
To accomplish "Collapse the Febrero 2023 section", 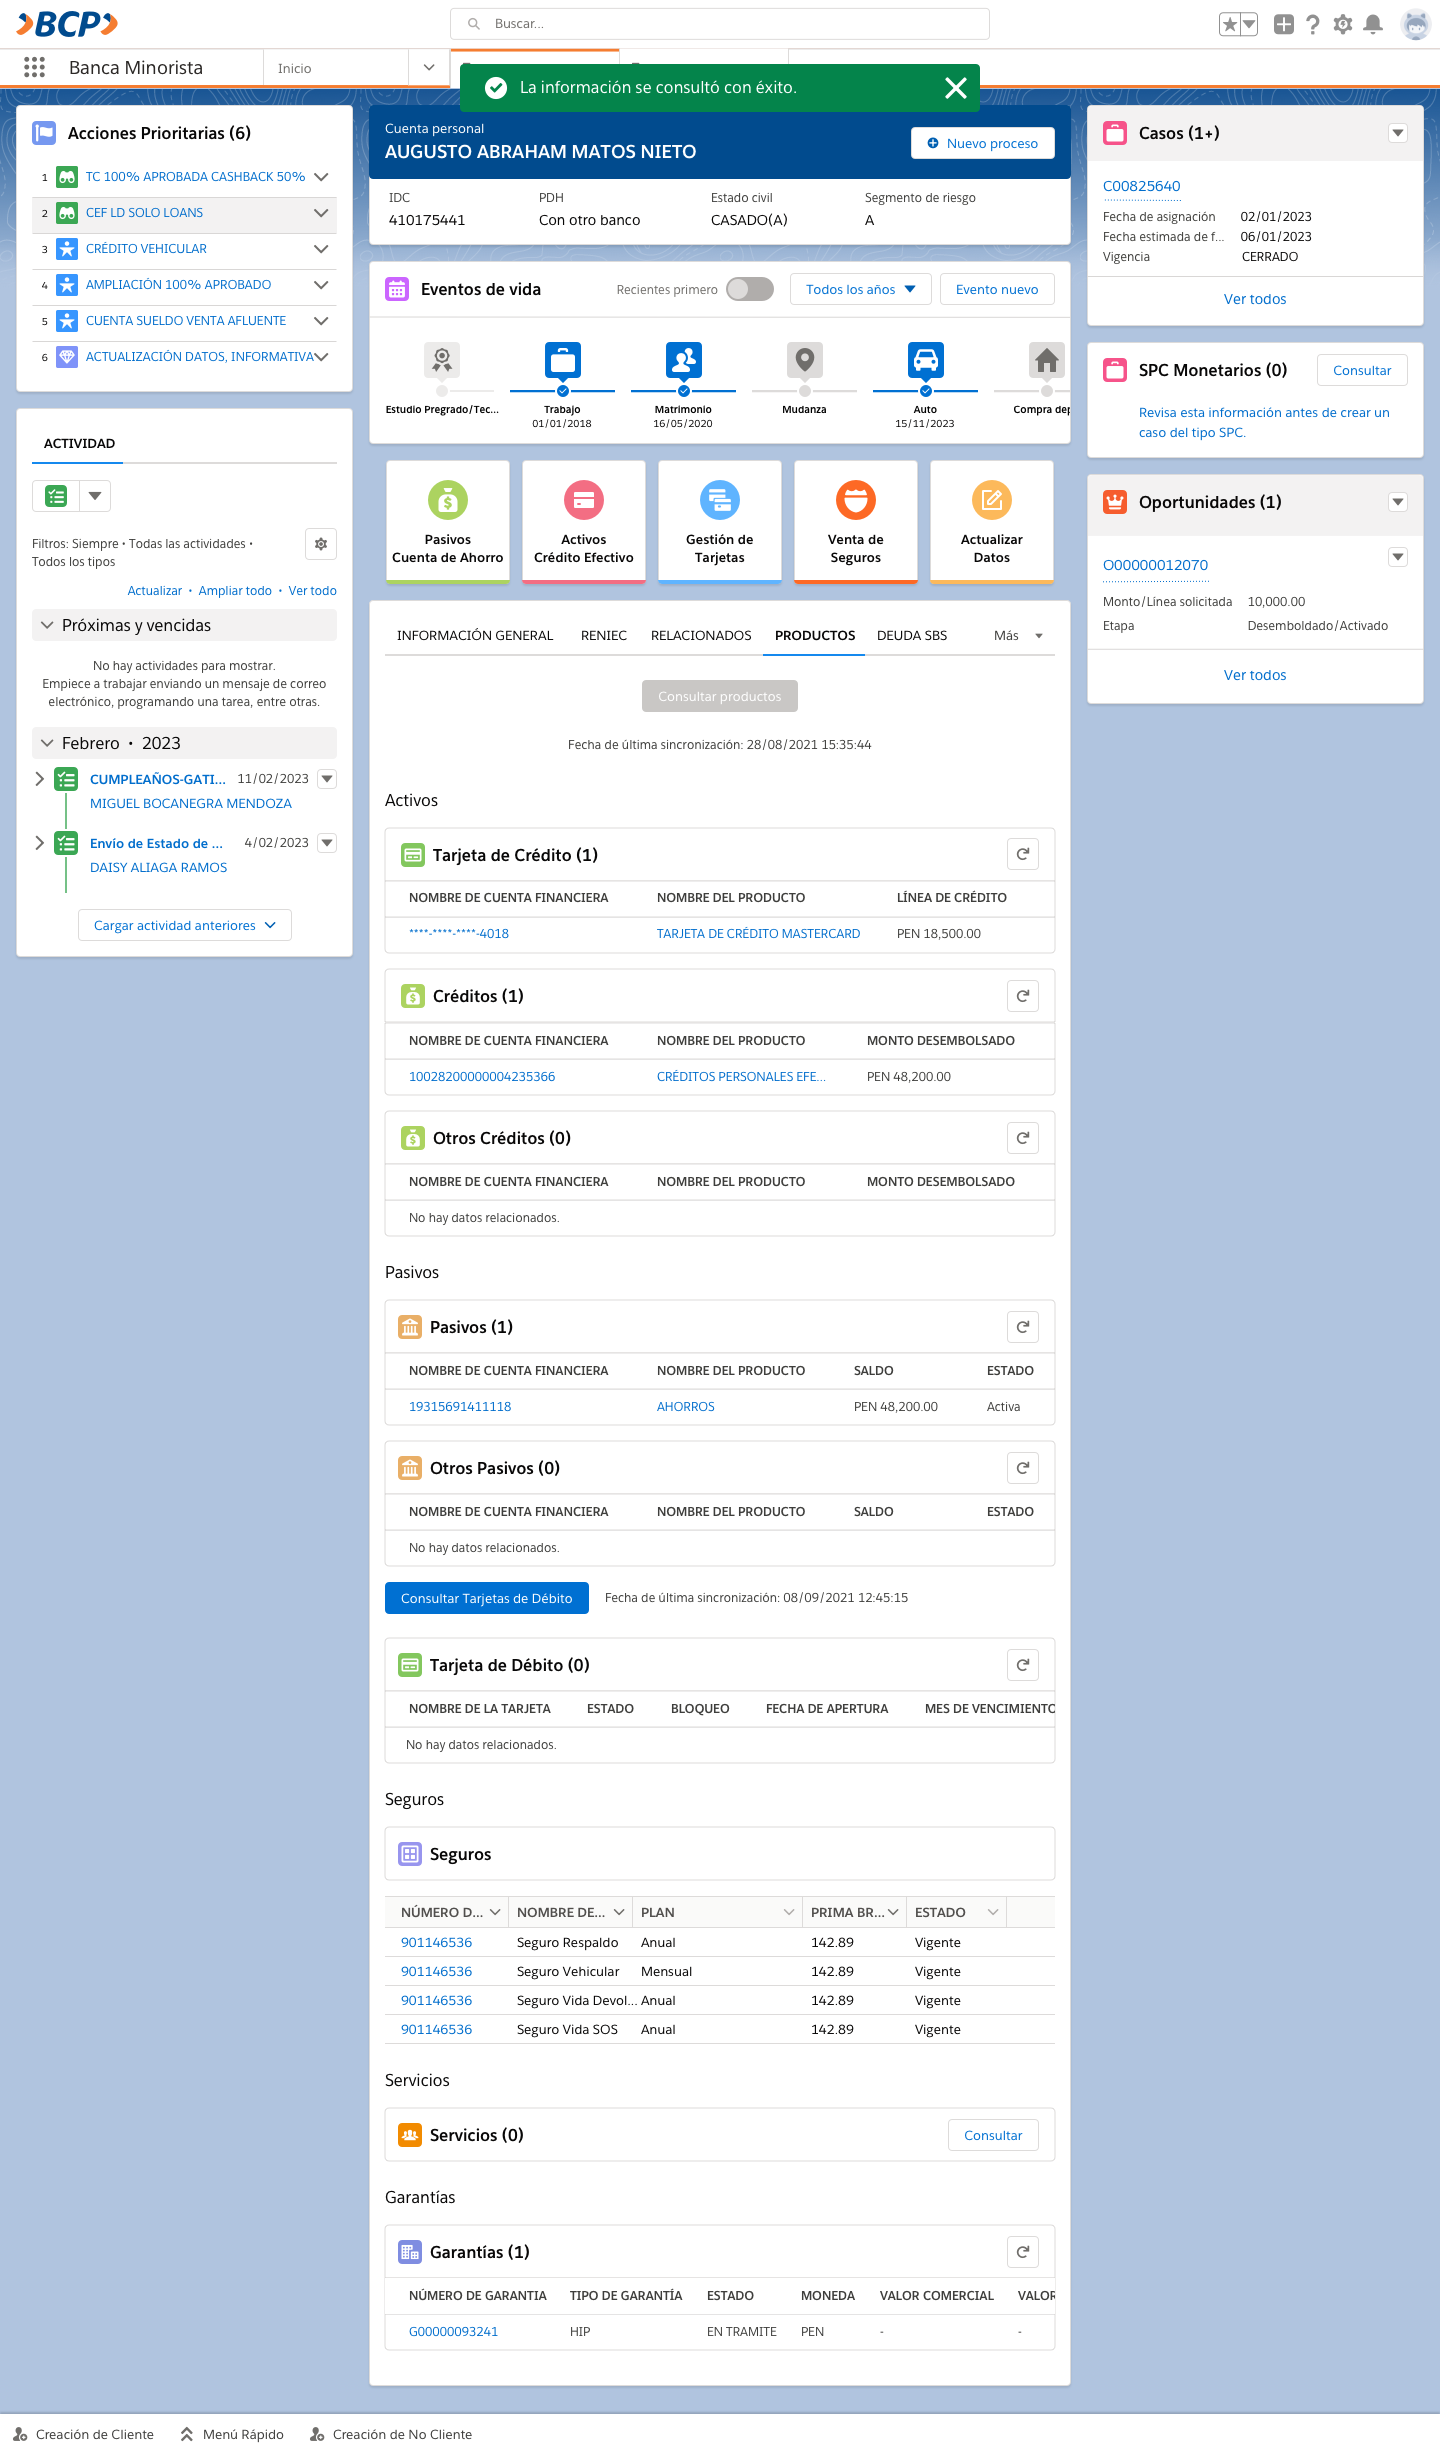I will coord(47,743).
